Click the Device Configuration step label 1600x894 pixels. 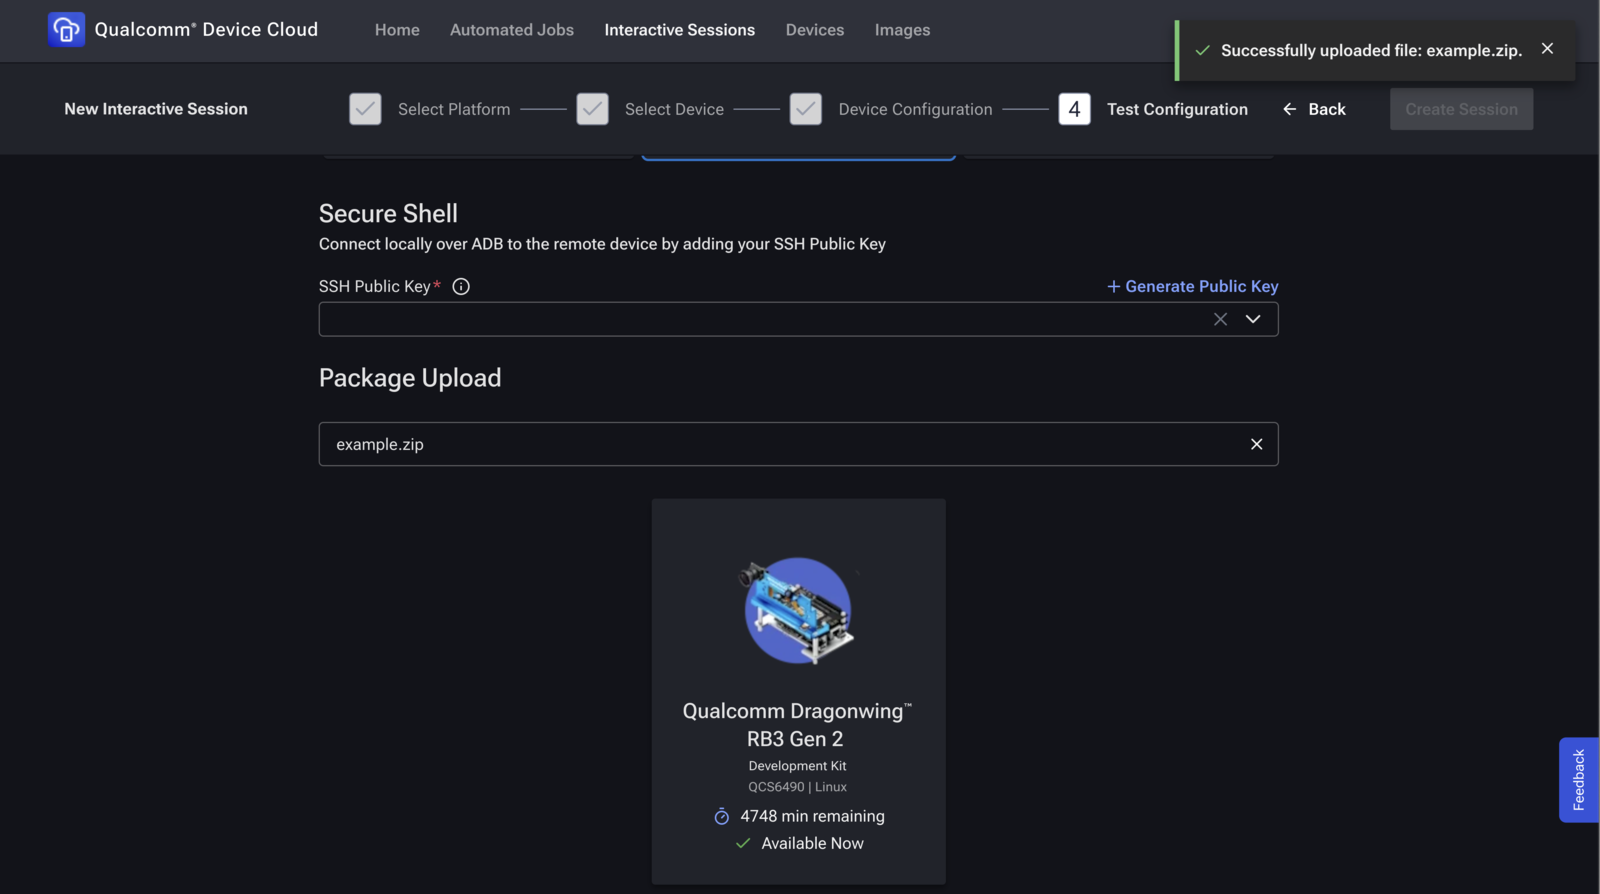tap(915, 109)
